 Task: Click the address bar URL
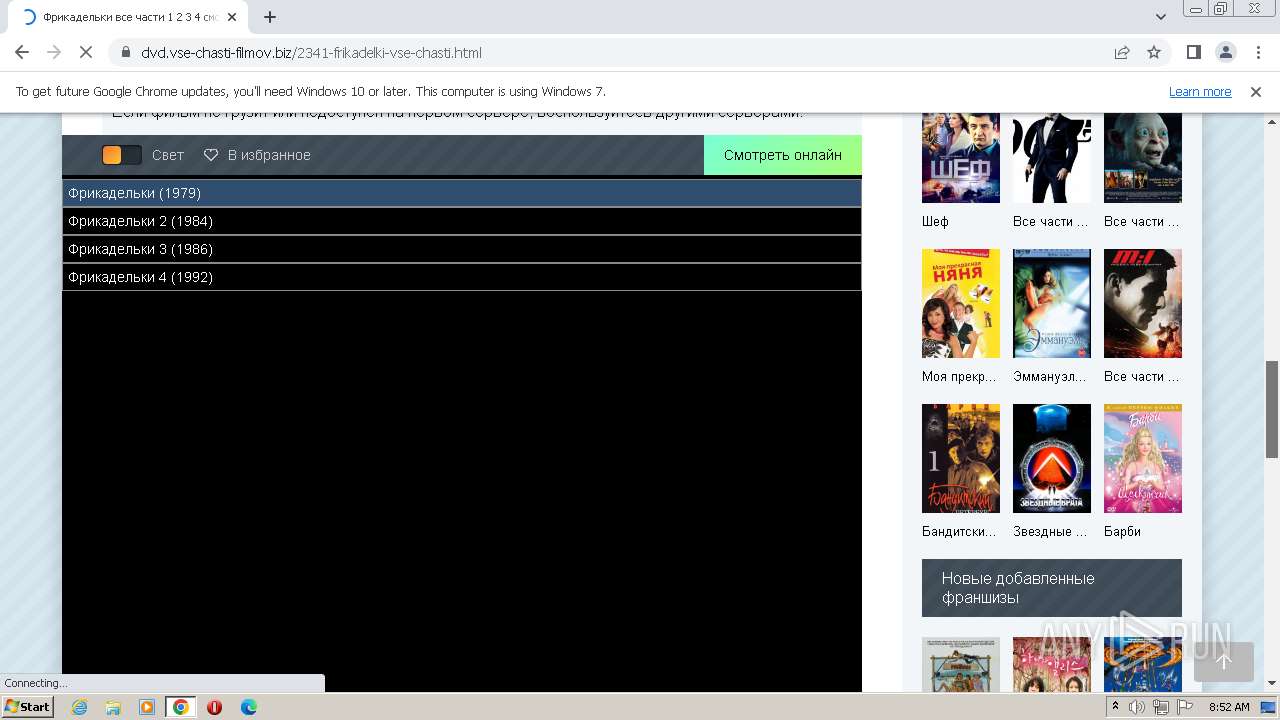click(311, 52)
